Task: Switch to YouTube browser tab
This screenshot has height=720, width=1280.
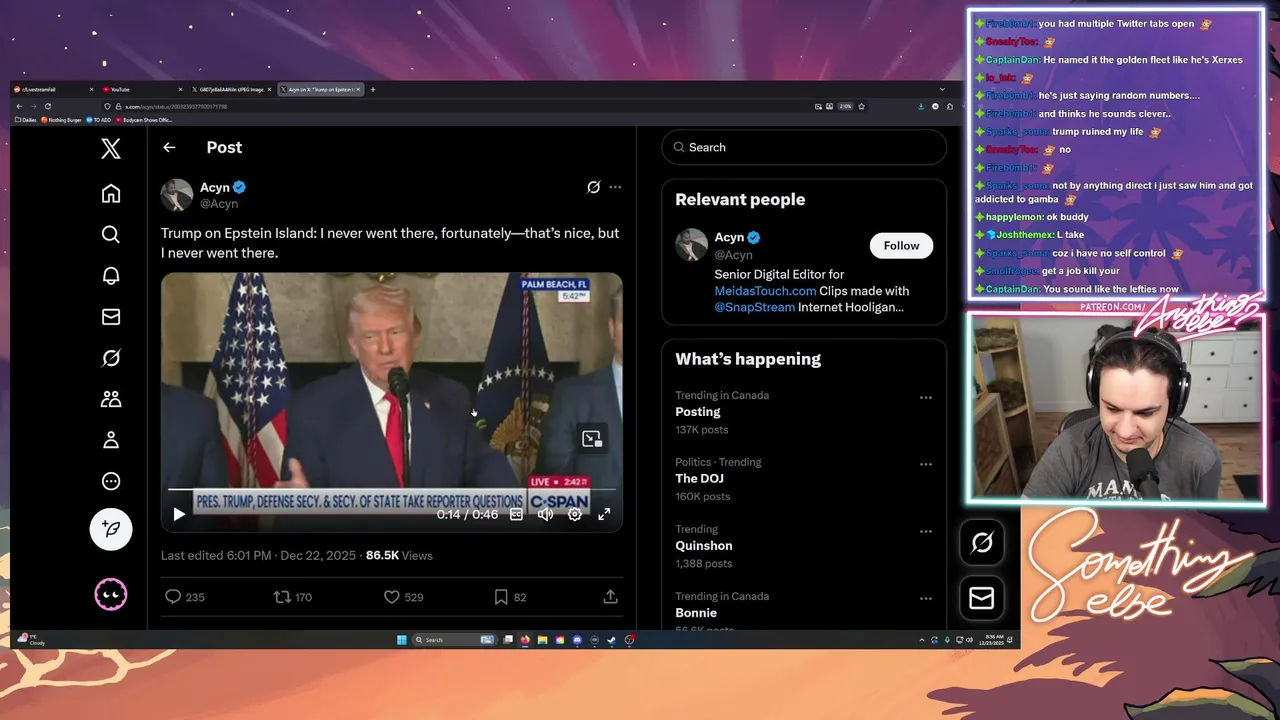Action: tap(143, 89)
